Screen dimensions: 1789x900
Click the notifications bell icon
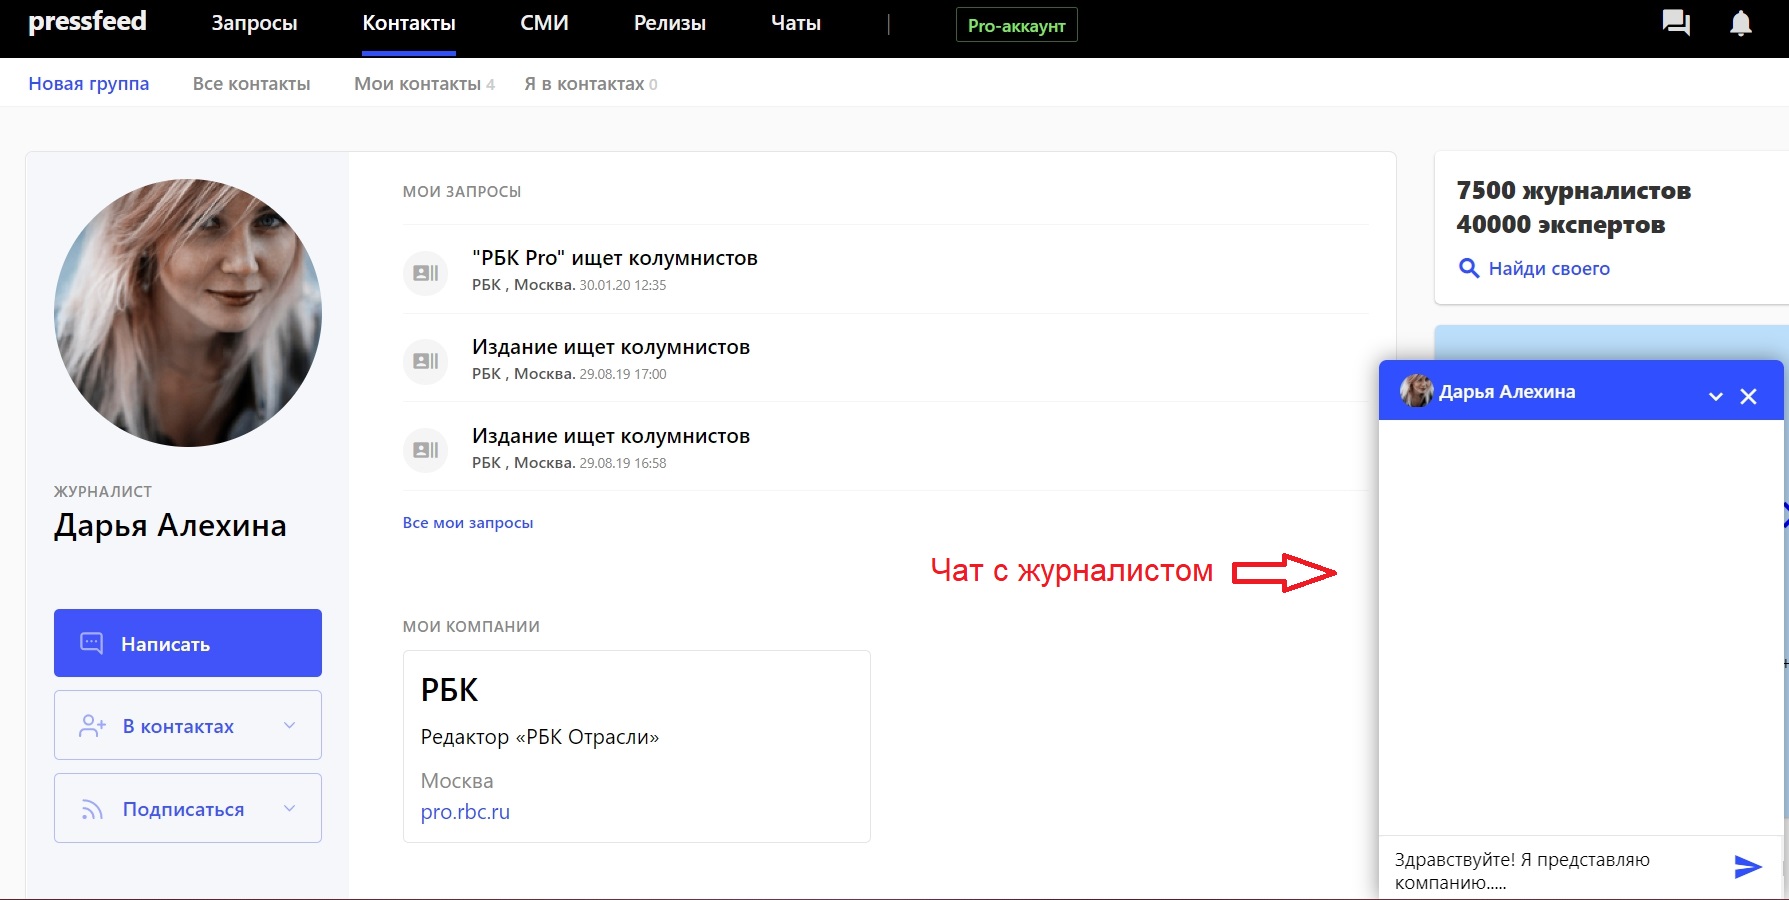(1741, 24)
